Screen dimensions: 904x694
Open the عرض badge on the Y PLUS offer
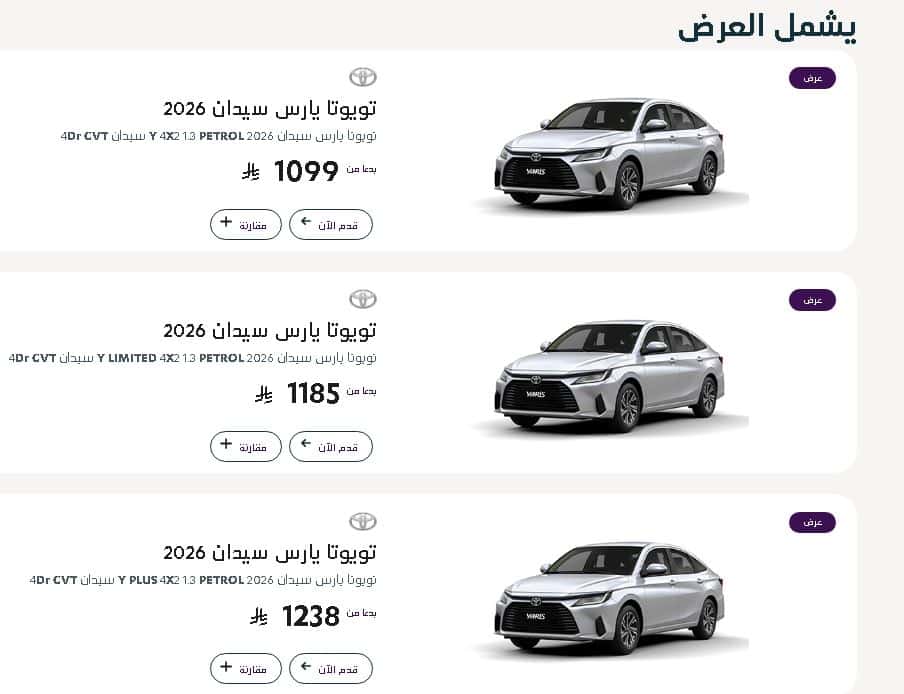[x=812, y=521]
